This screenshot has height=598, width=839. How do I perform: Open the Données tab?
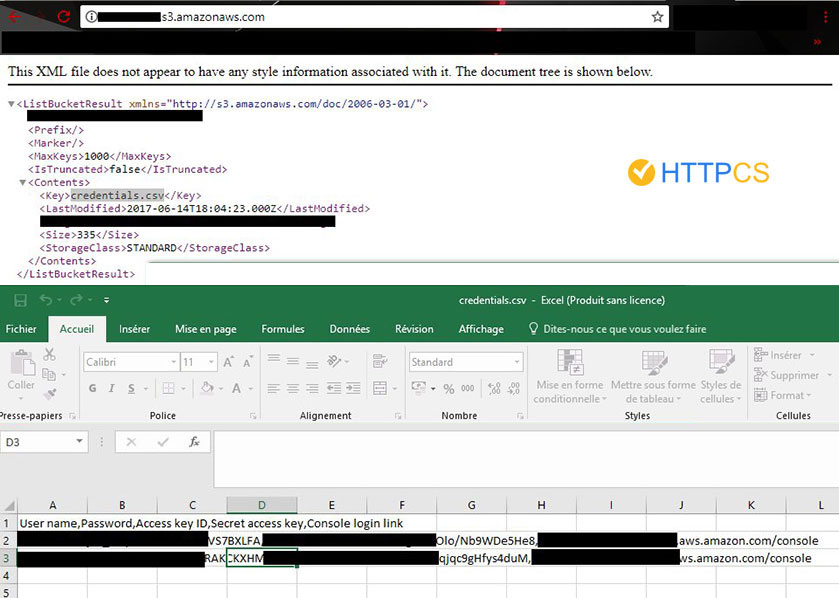click(x=349, y=329)
